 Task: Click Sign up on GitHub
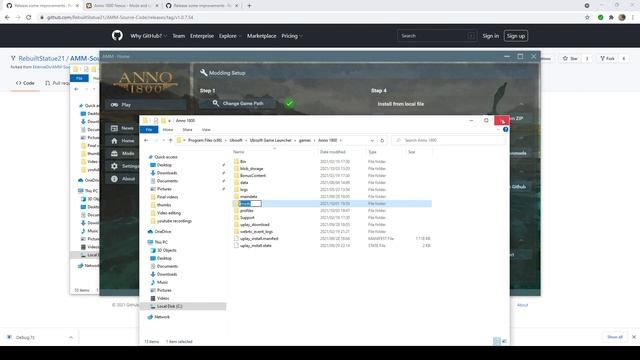tap(516, 36)
